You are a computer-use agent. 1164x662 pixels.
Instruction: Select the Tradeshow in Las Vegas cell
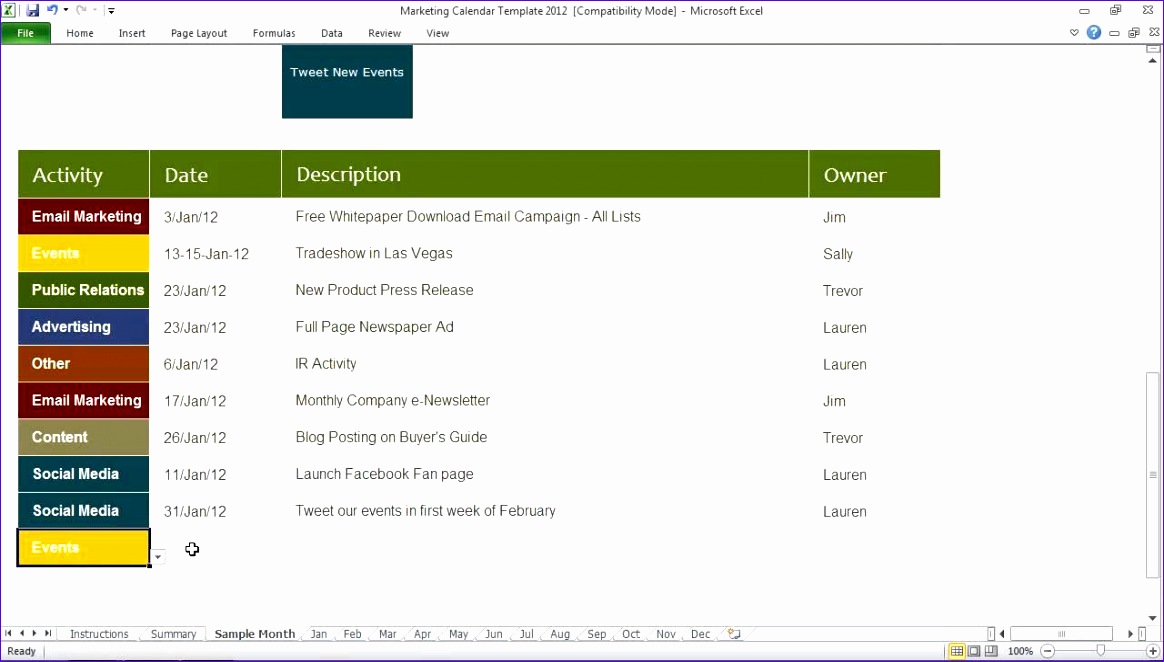coord(374,254)
